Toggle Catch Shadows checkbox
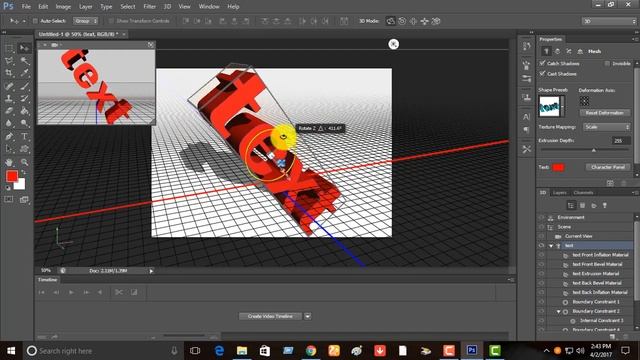The width and height of the screenshot is (640, 360). click(x=542, y=63)
